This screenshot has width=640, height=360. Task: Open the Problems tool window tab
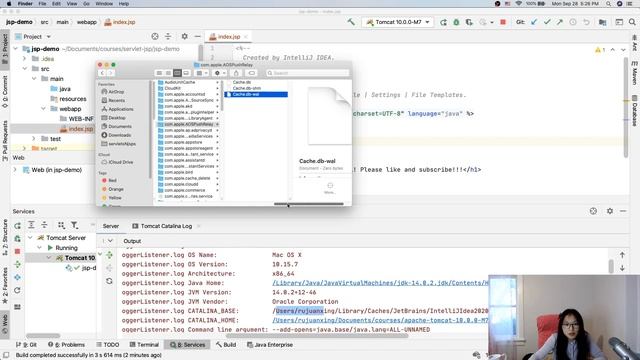point(66,345)
